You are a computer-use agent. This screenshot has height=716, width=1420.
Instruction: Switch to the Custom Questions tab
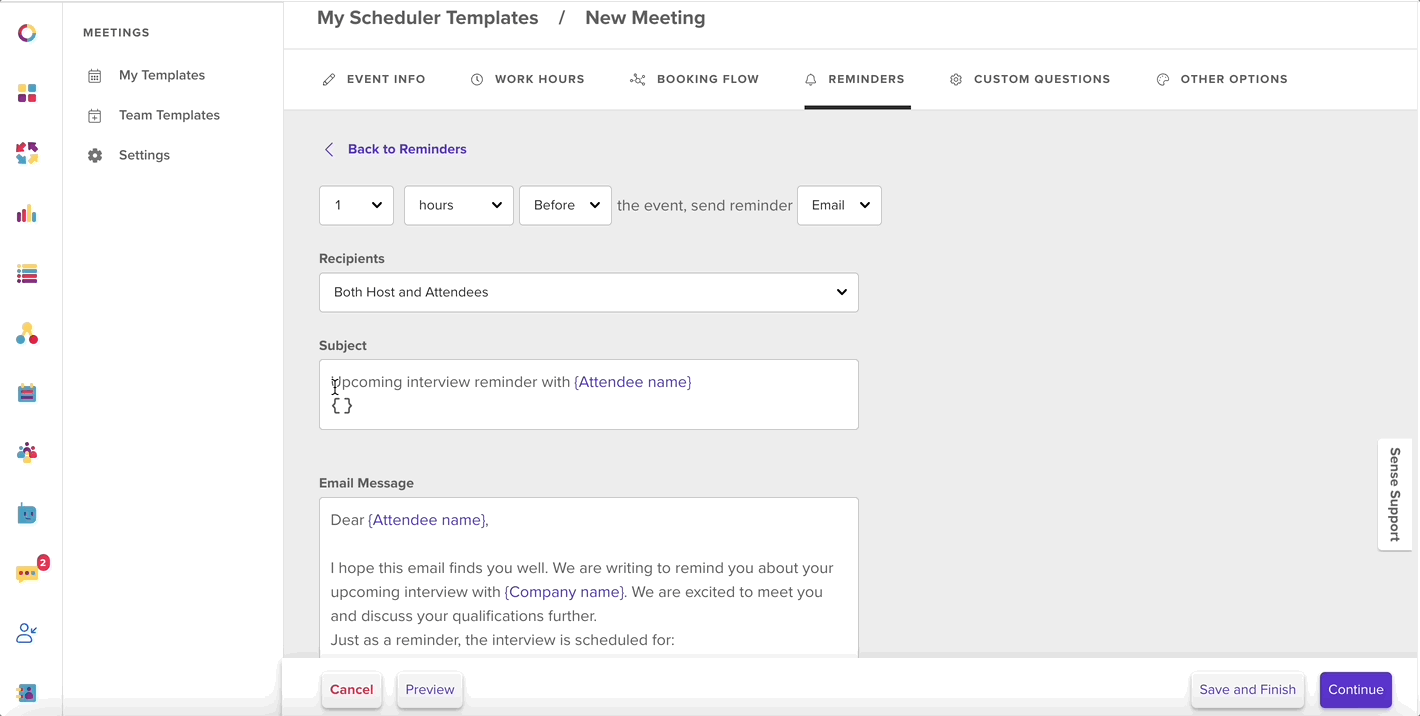pos(1029,79)
